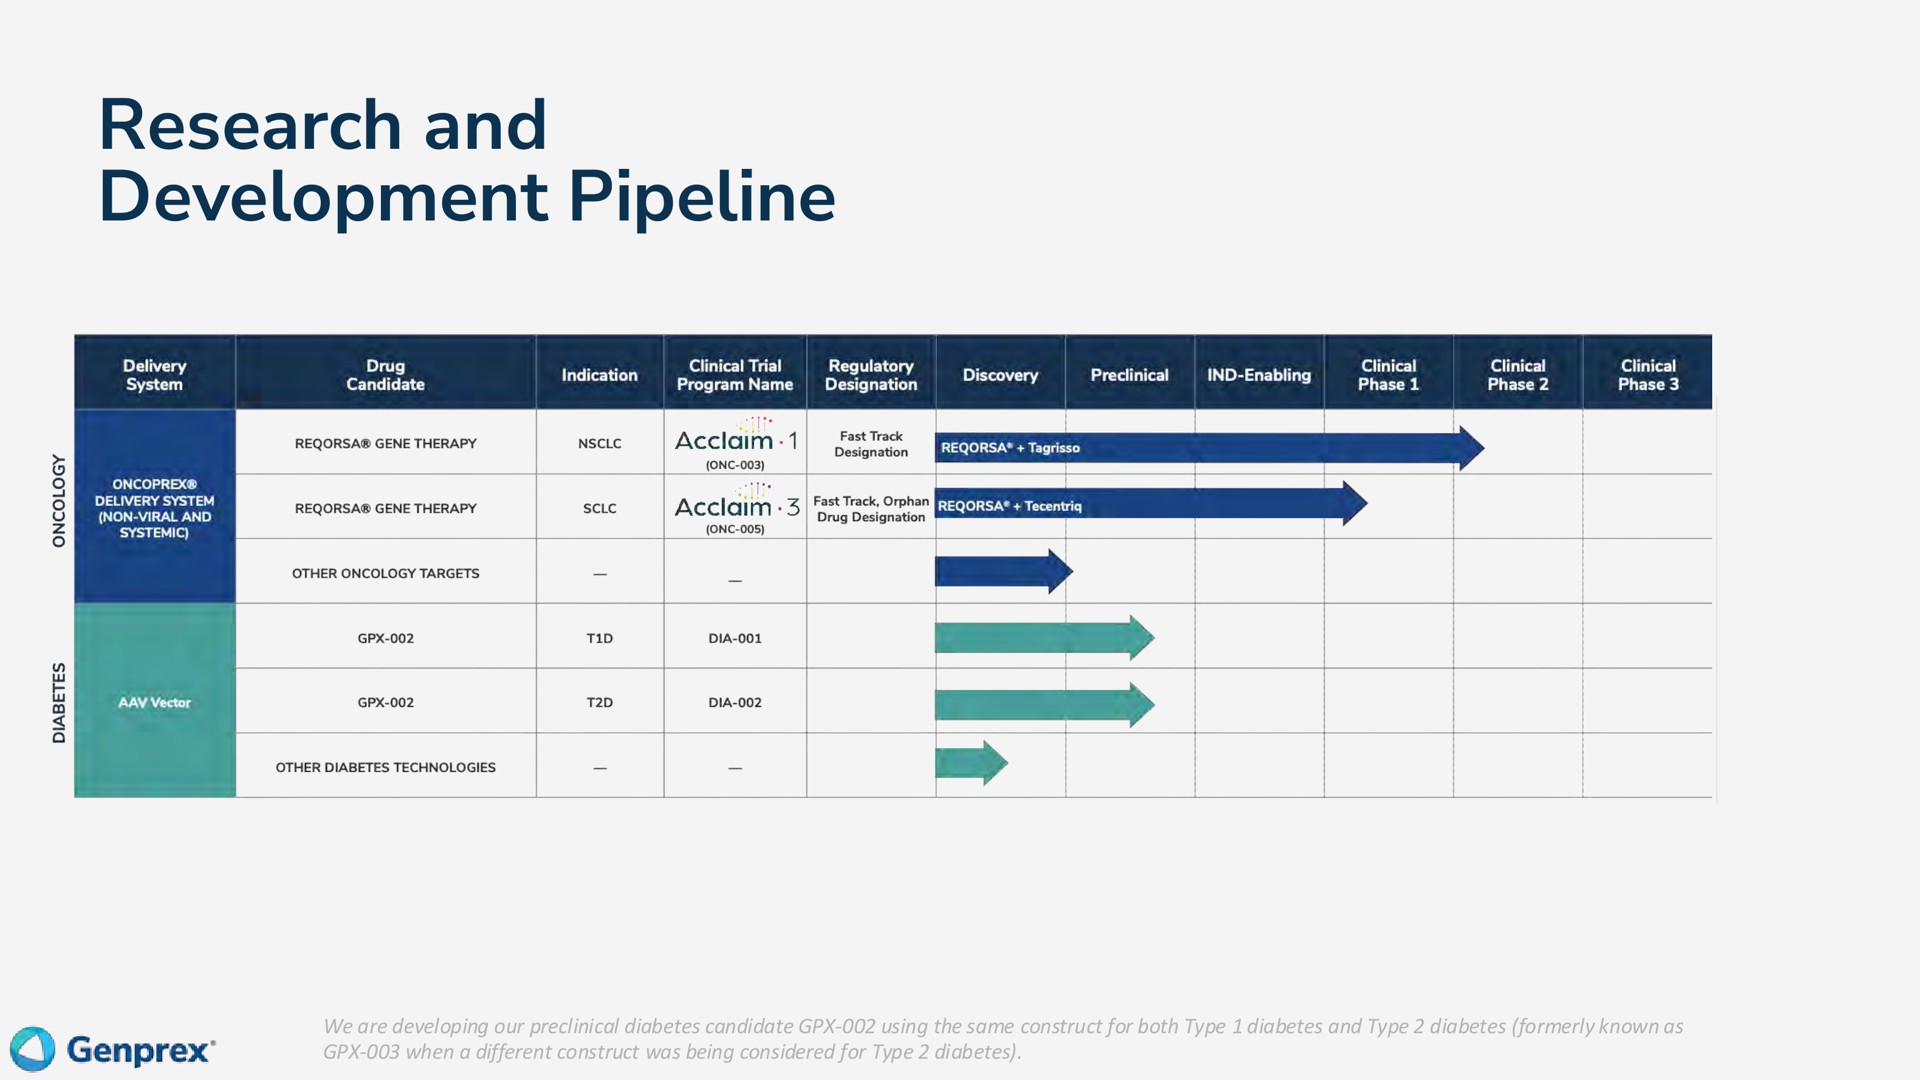The image size is (1920, 1080).
Task: Select the Clinical Trial Program Name header
Action: [735, 373]
